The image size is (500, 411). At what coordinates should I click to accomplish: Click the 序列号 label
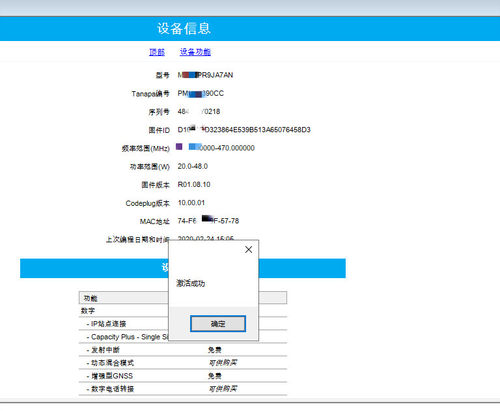[159, 112]
